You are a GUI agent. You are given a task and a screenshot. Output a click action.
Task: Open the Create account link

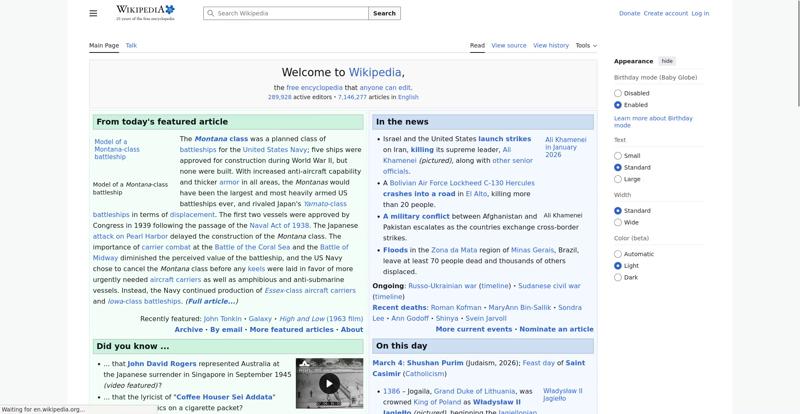click(666, 14)
